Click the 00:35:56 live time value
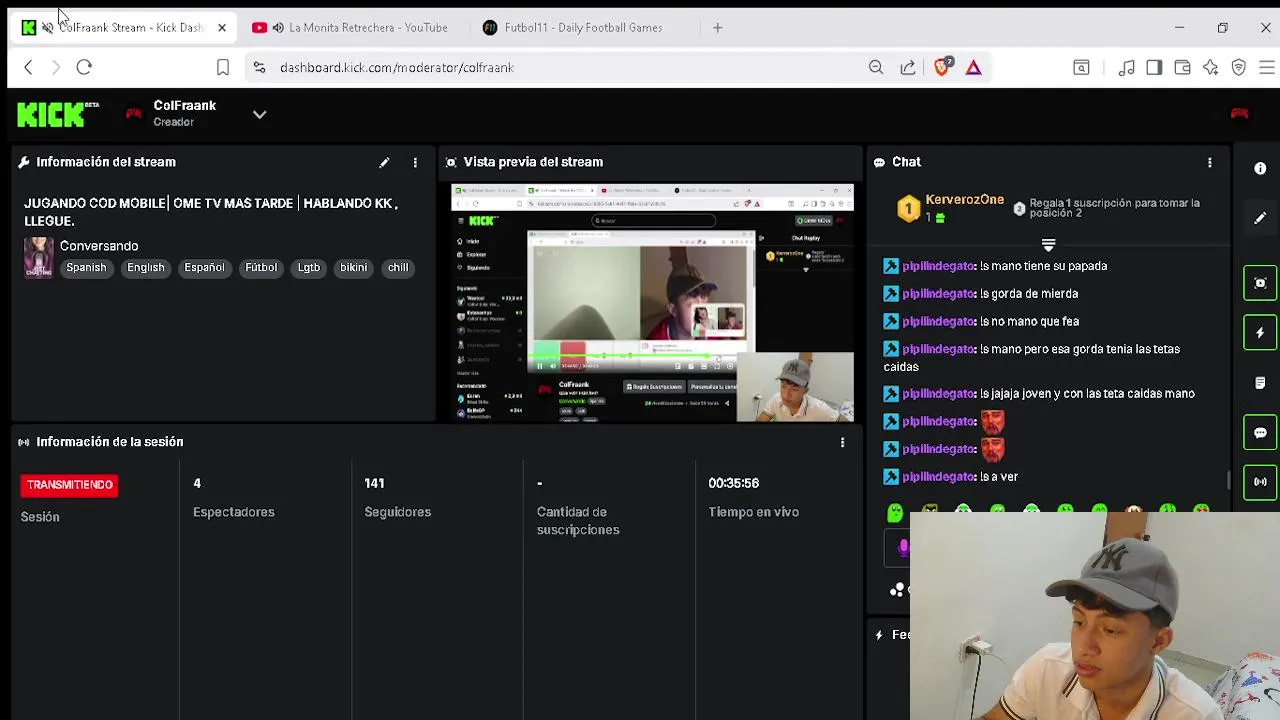This screenshot has width=1280, height=720. coord(734,483)
